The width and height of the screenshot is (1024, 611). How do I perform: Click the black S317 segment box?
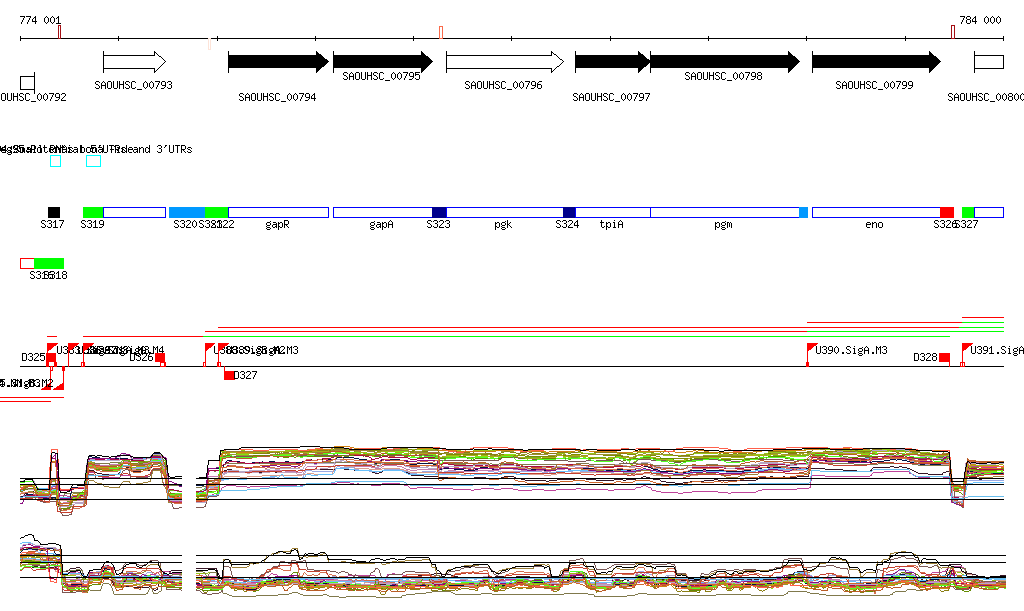point(54,212)
